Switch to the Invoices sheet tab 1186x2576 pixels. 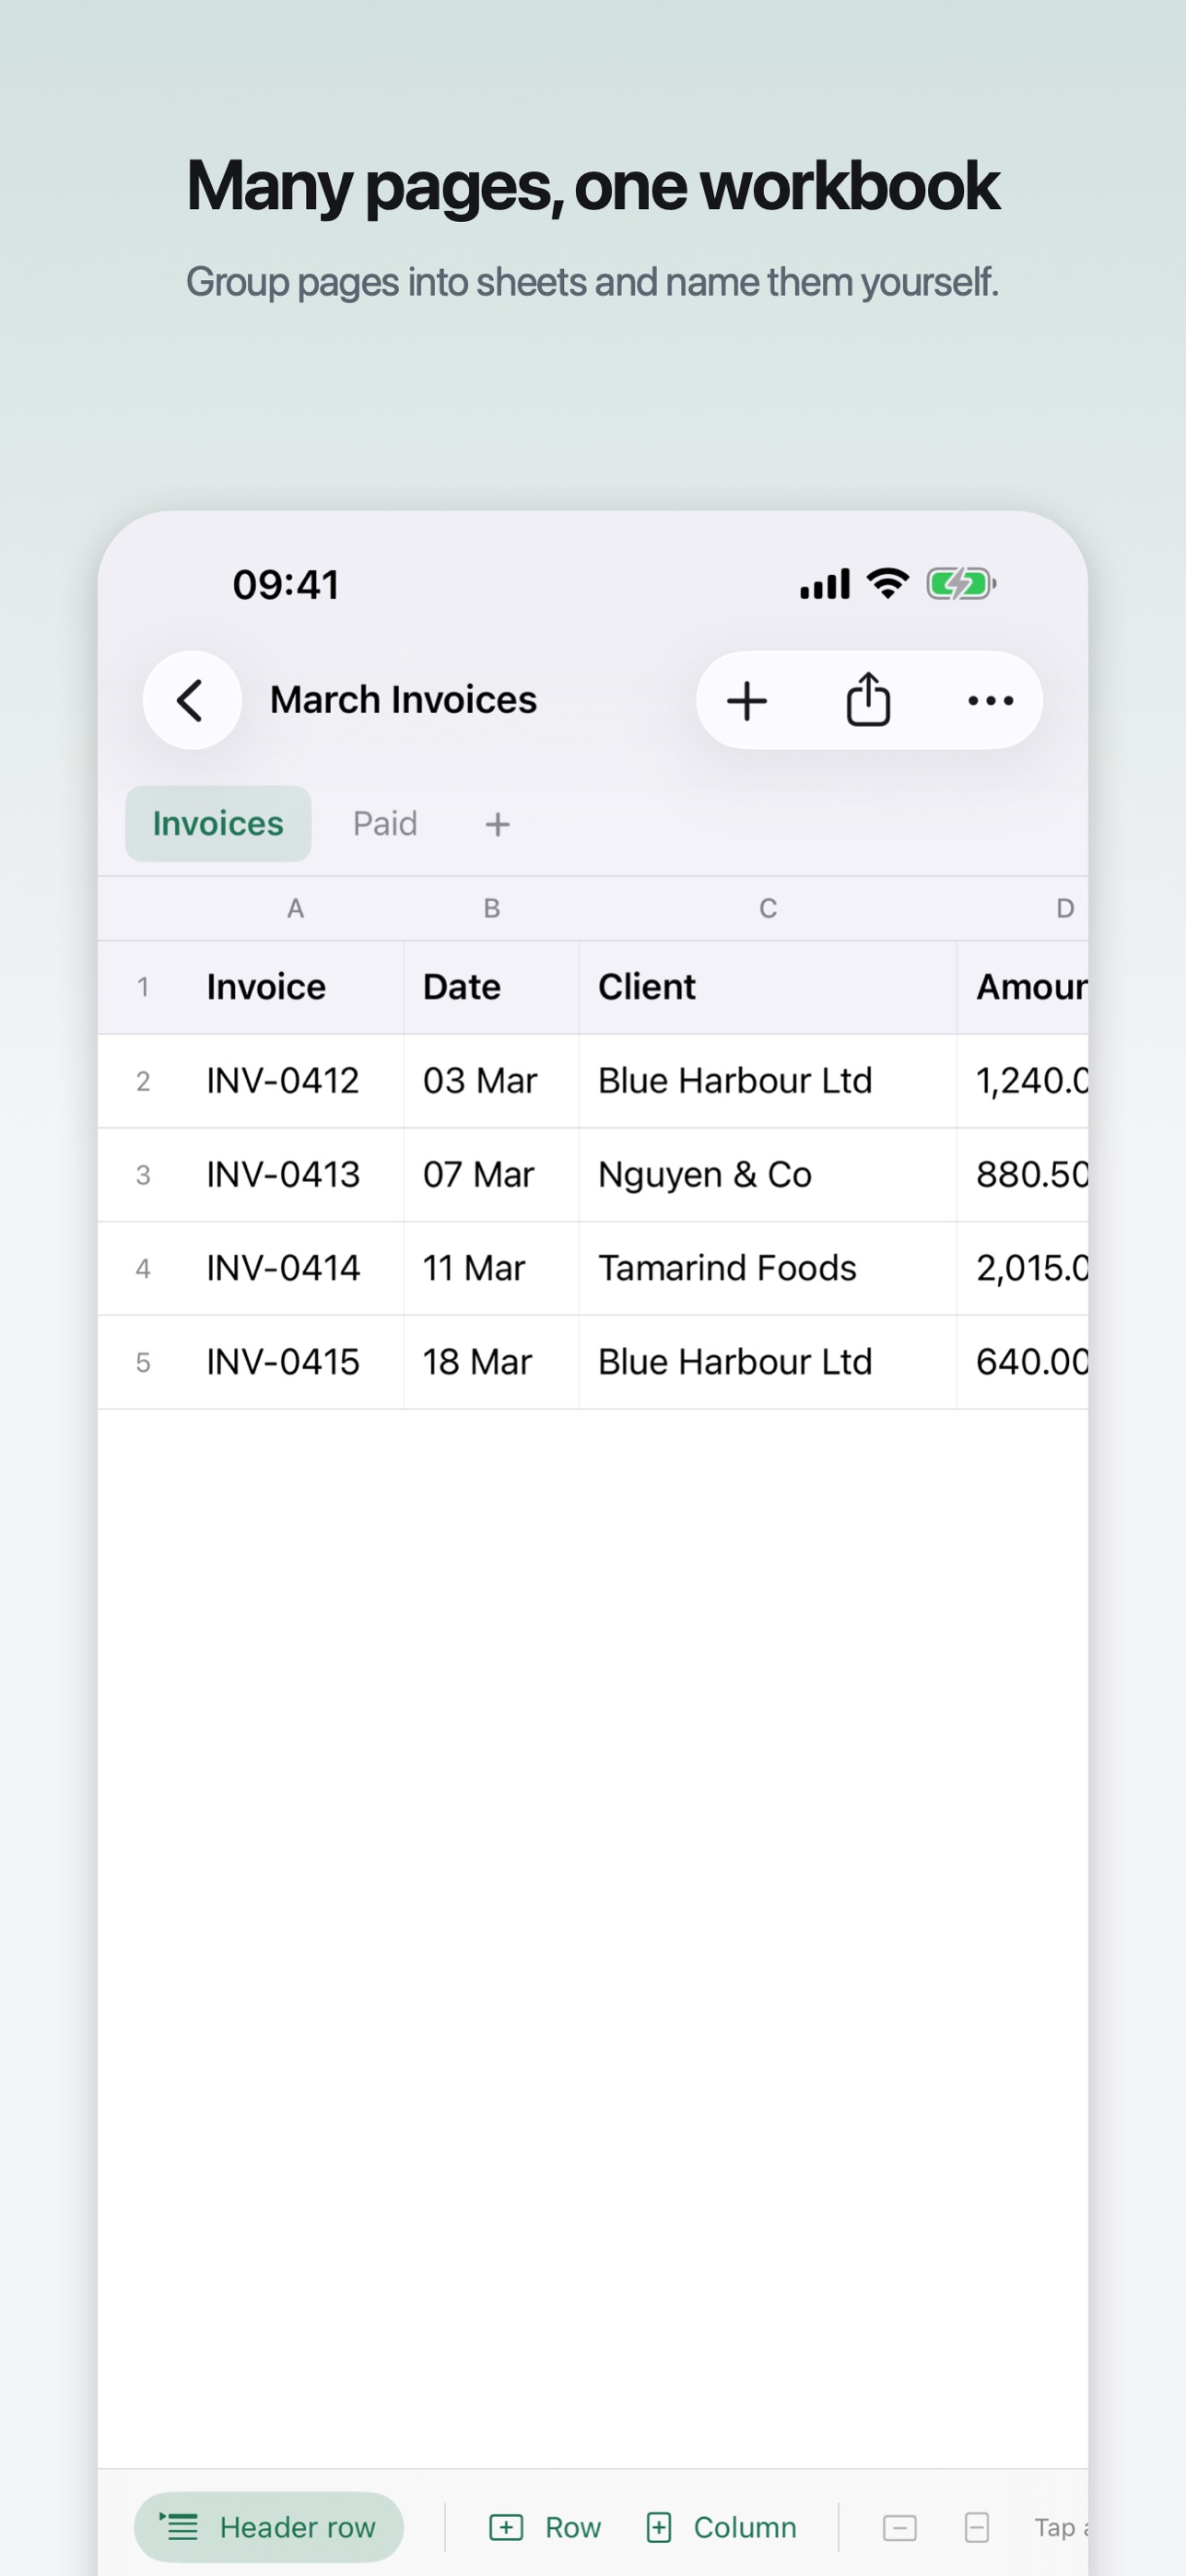218,824
